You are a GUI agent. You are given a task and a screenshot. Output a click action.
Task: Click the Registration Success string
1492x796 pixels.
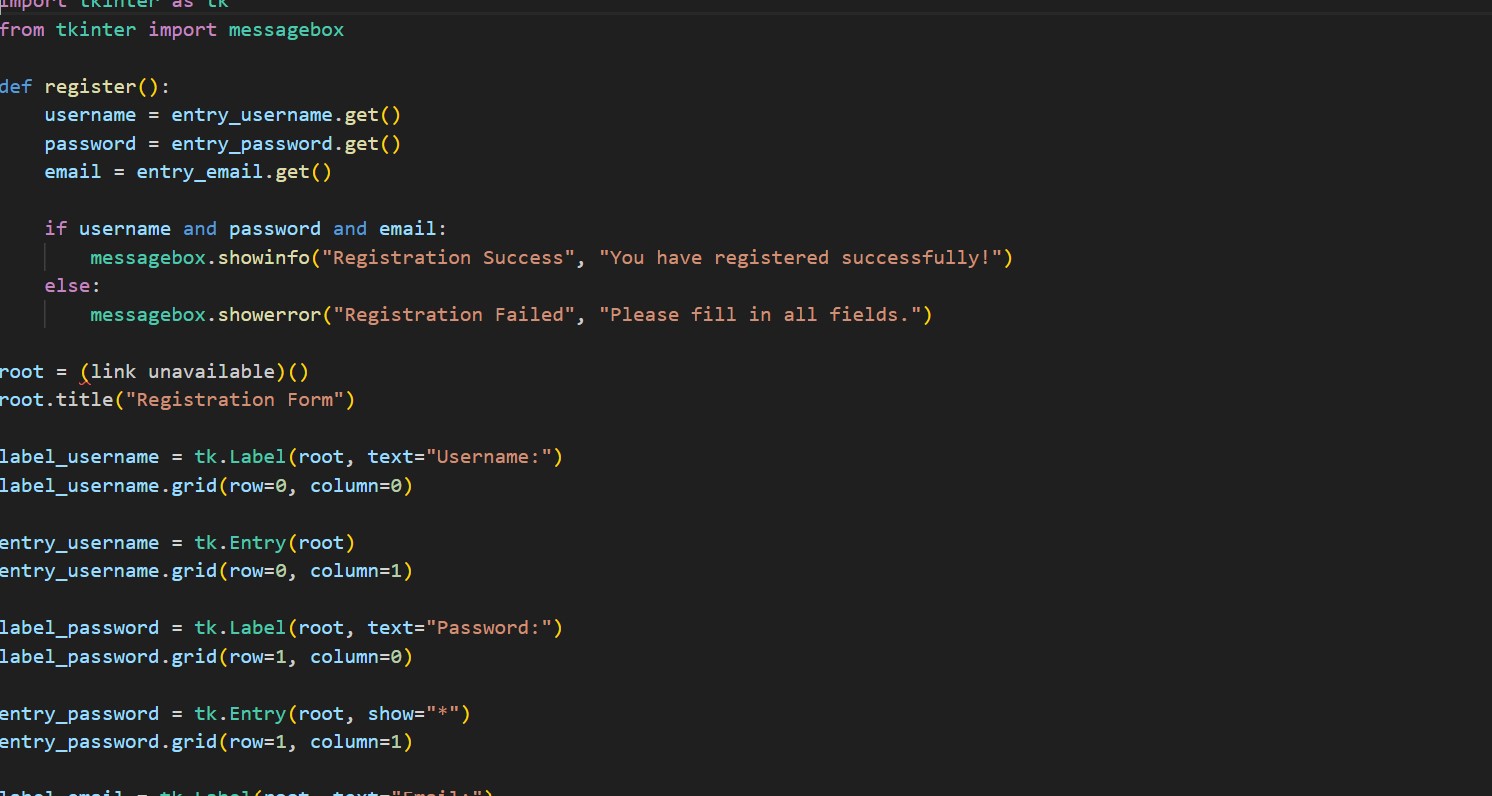click(x=448, y=257)
